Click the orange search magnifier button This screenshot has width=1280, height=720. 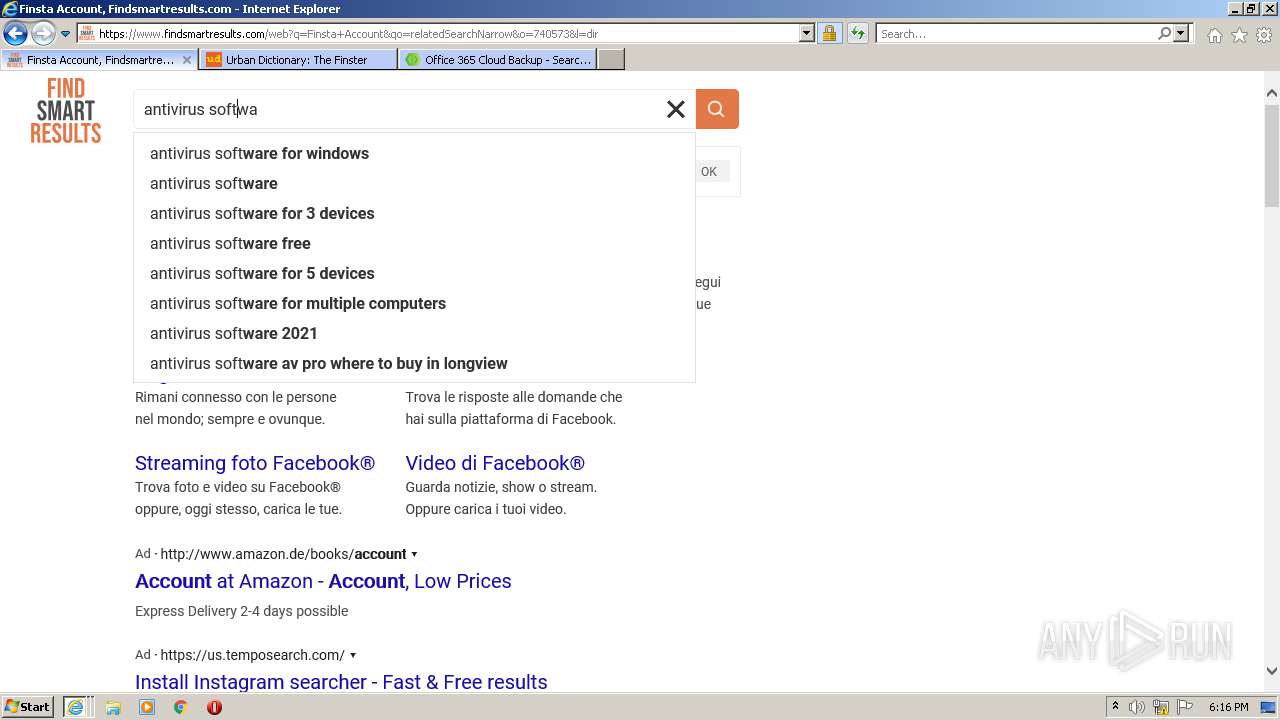[x=717, y=109]
